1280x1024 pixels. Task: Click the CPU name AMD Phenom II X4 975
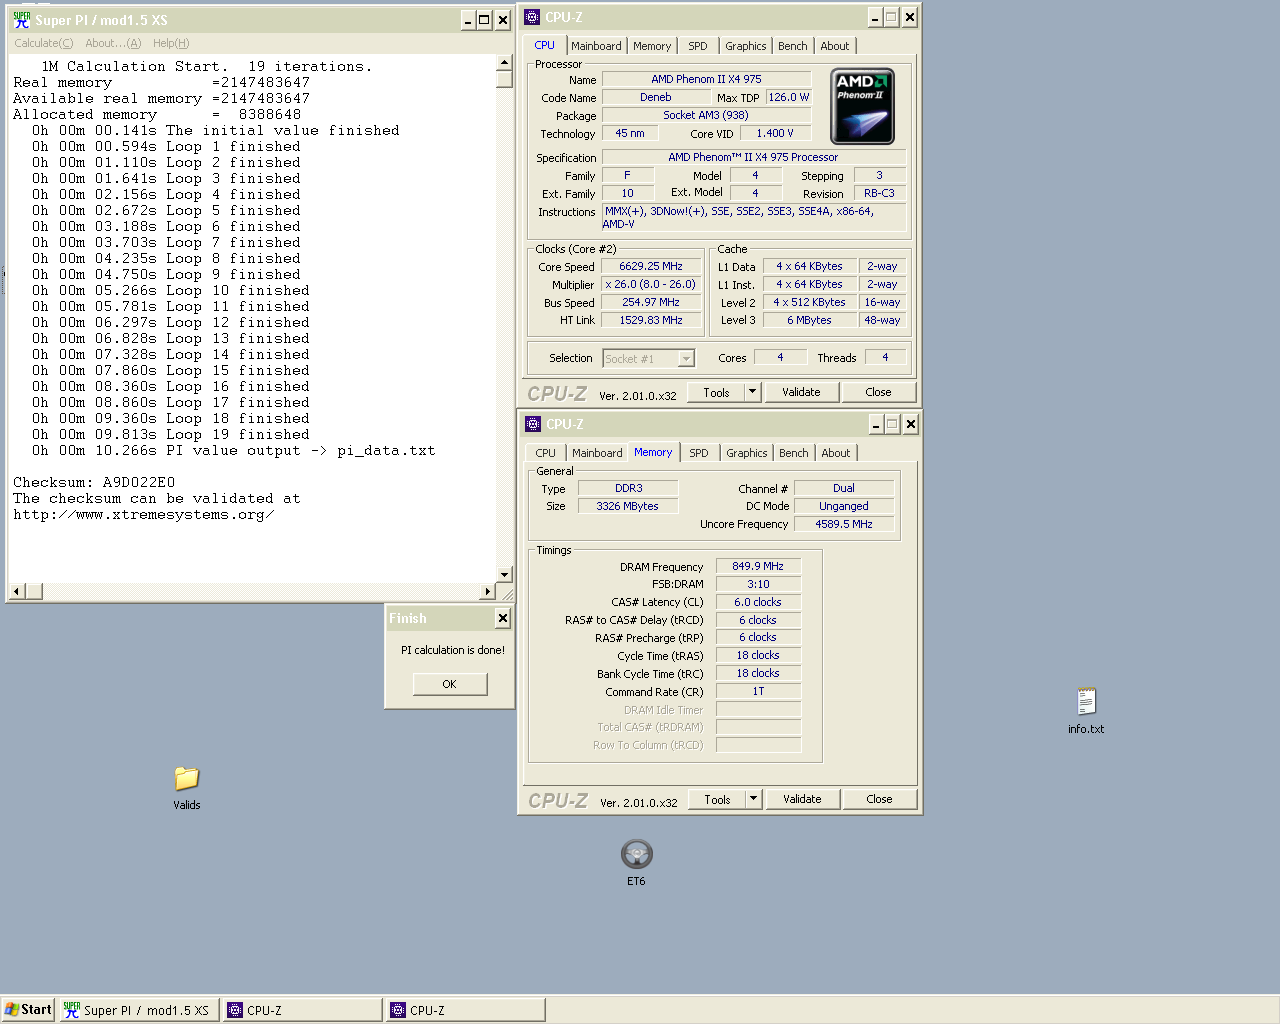point(706,79)
